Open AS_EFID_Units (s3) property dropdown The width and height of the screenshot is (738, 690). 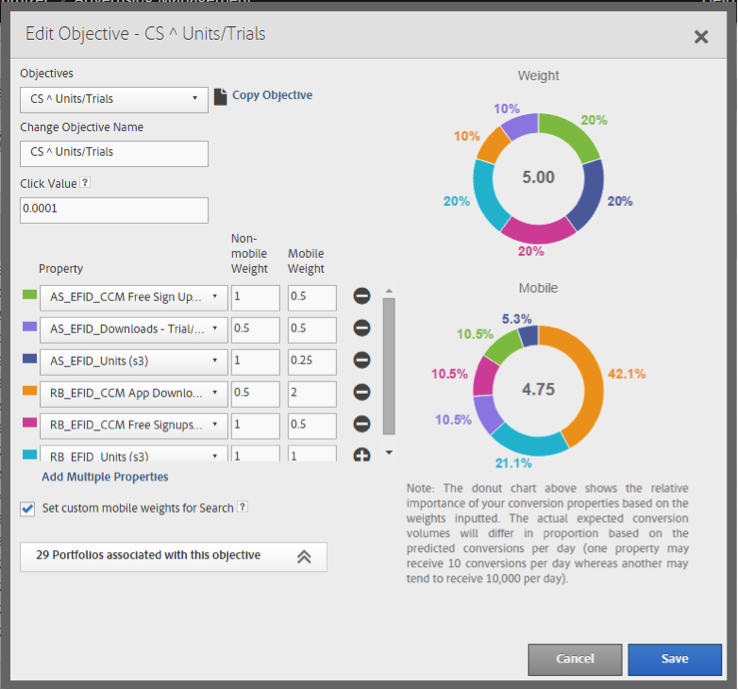point(134,361)
